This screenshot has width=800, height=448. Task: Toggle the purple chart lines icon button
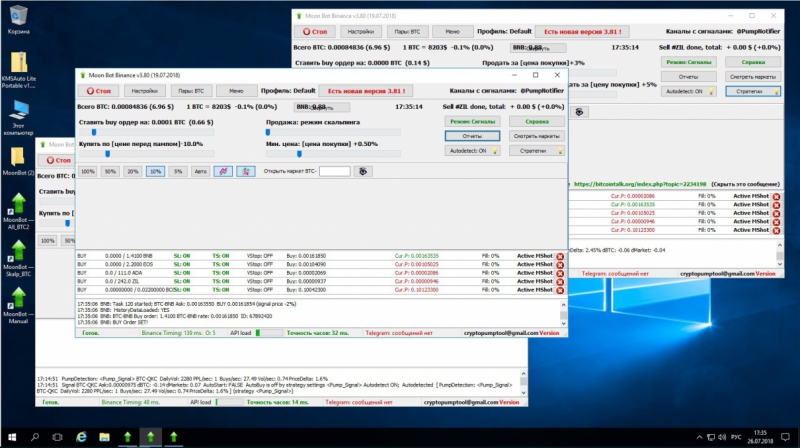pos(223,171)
